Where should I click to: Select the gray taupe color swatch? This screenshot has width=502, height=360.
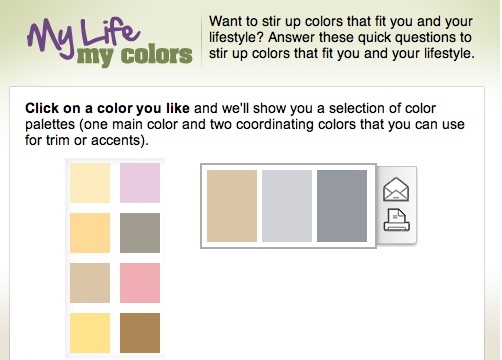(x=140, y=233)
